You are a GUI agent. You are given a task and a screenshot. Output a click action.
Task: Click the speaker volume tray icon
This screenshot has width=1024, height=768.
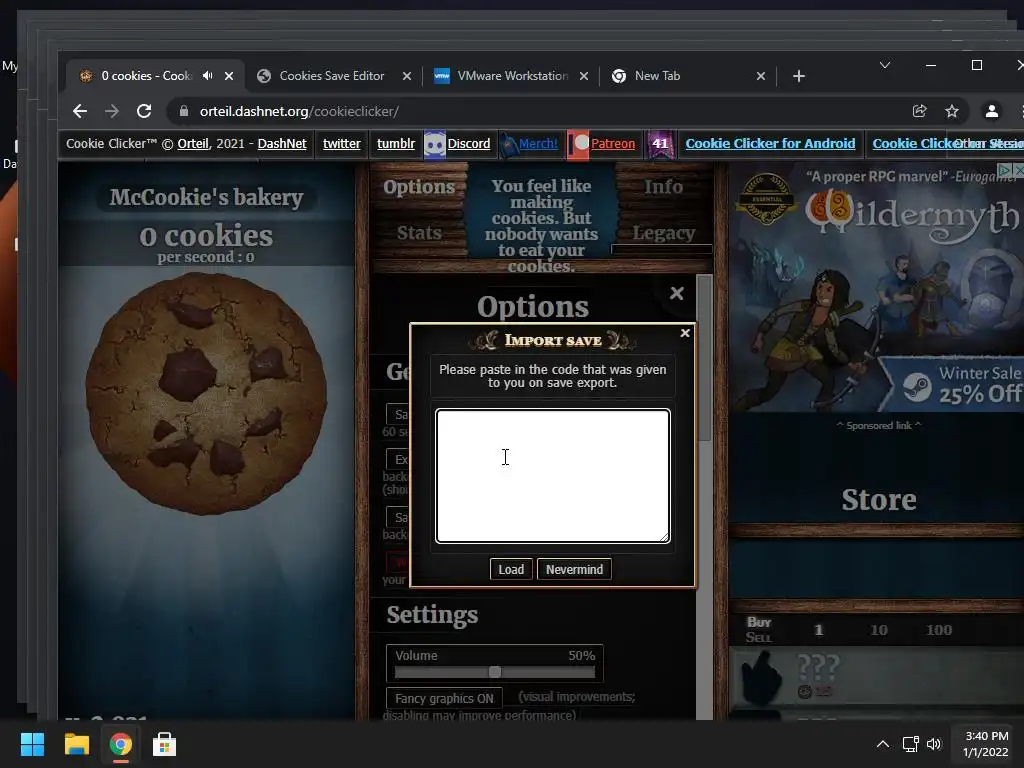click(x=935, y=744)
